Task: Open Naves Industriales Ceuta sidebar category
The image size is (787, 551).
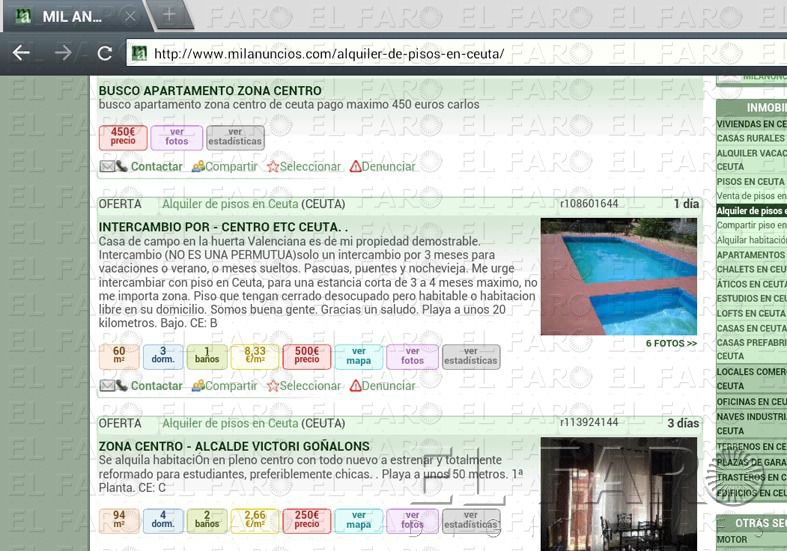Action: pyautogui.click(x=751, y=424)
